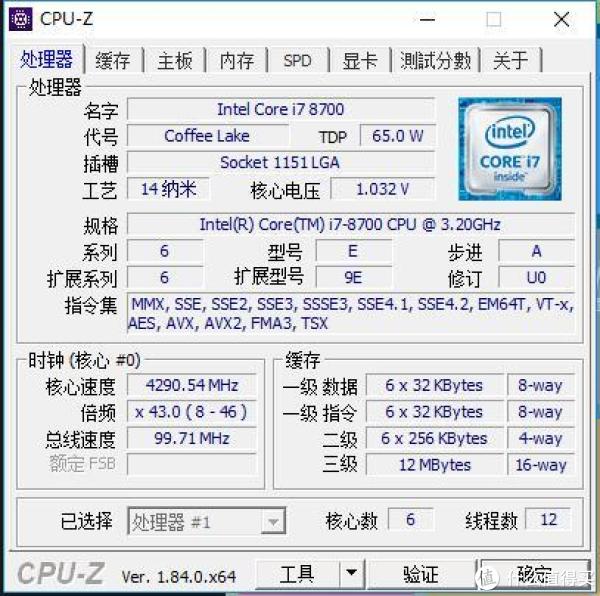
Task: Go to the 显卡 tab
Action: [360, 60]
